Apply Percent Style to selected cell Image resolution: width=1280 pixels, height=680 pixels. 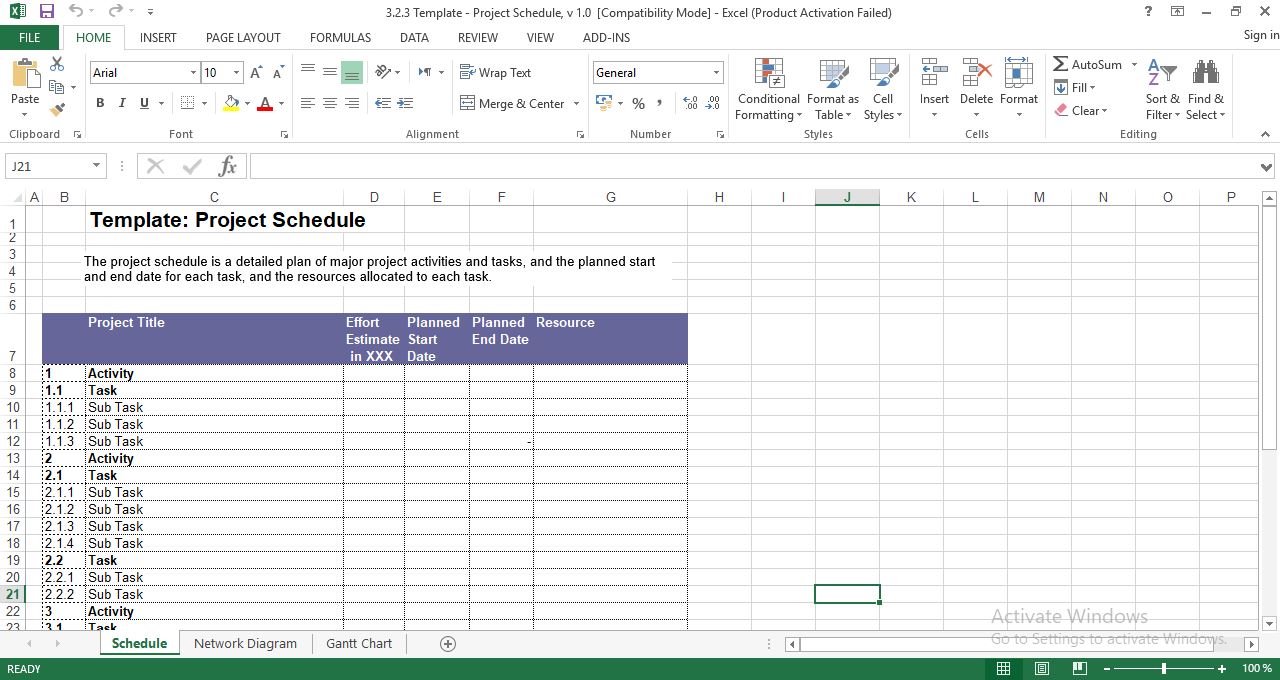[637, 103]
